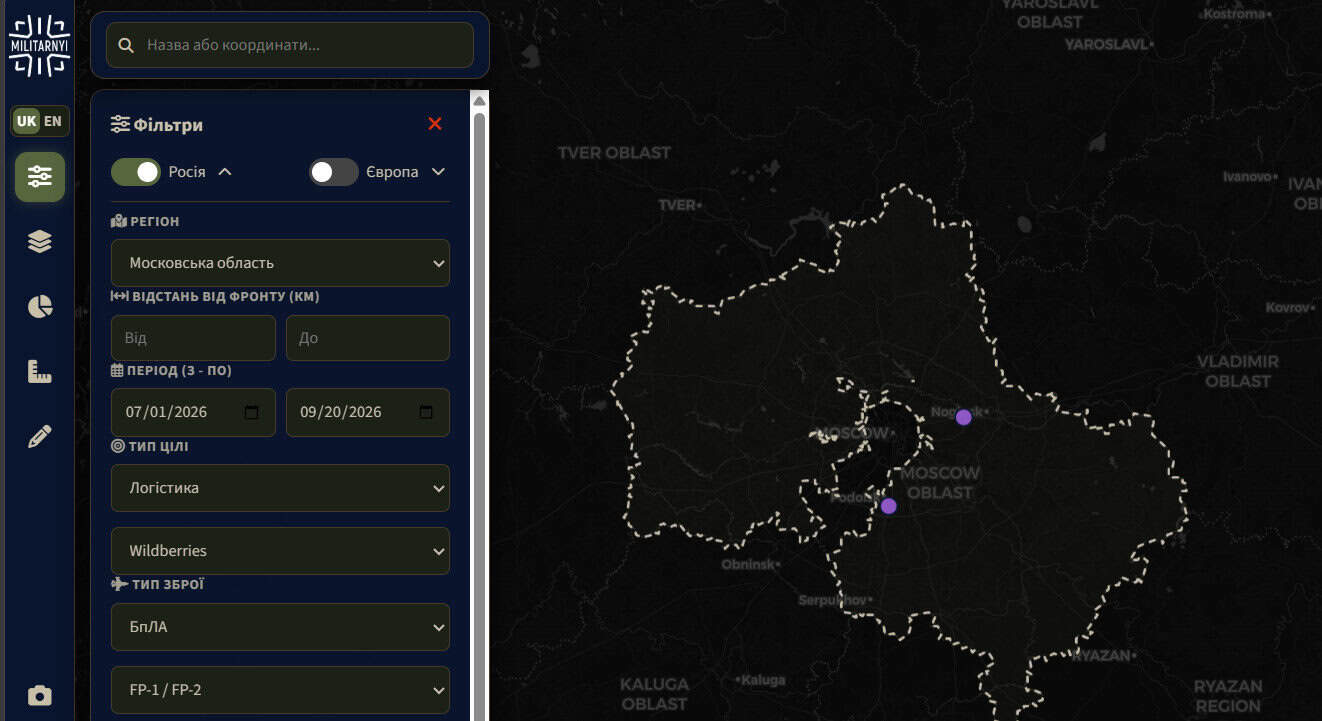The image size is (1322, 721).
Task: Open the Wildberries dropdown
Action: click(x=280, y=551)
